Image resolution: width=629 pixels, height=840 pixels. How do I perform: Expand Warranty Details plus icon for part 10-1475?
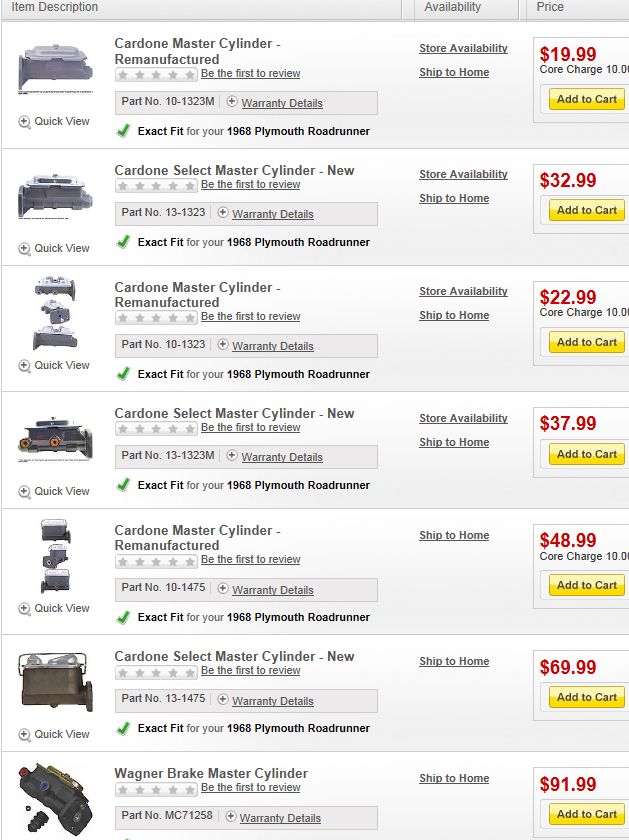pos(223,590)
